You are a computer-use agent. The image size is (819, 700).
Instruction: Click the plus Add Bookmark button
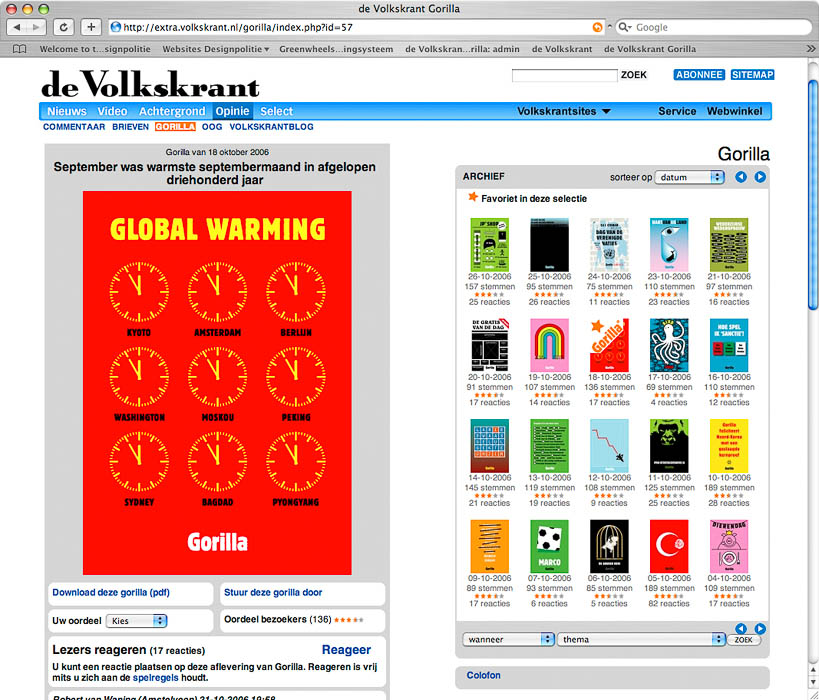91,27
